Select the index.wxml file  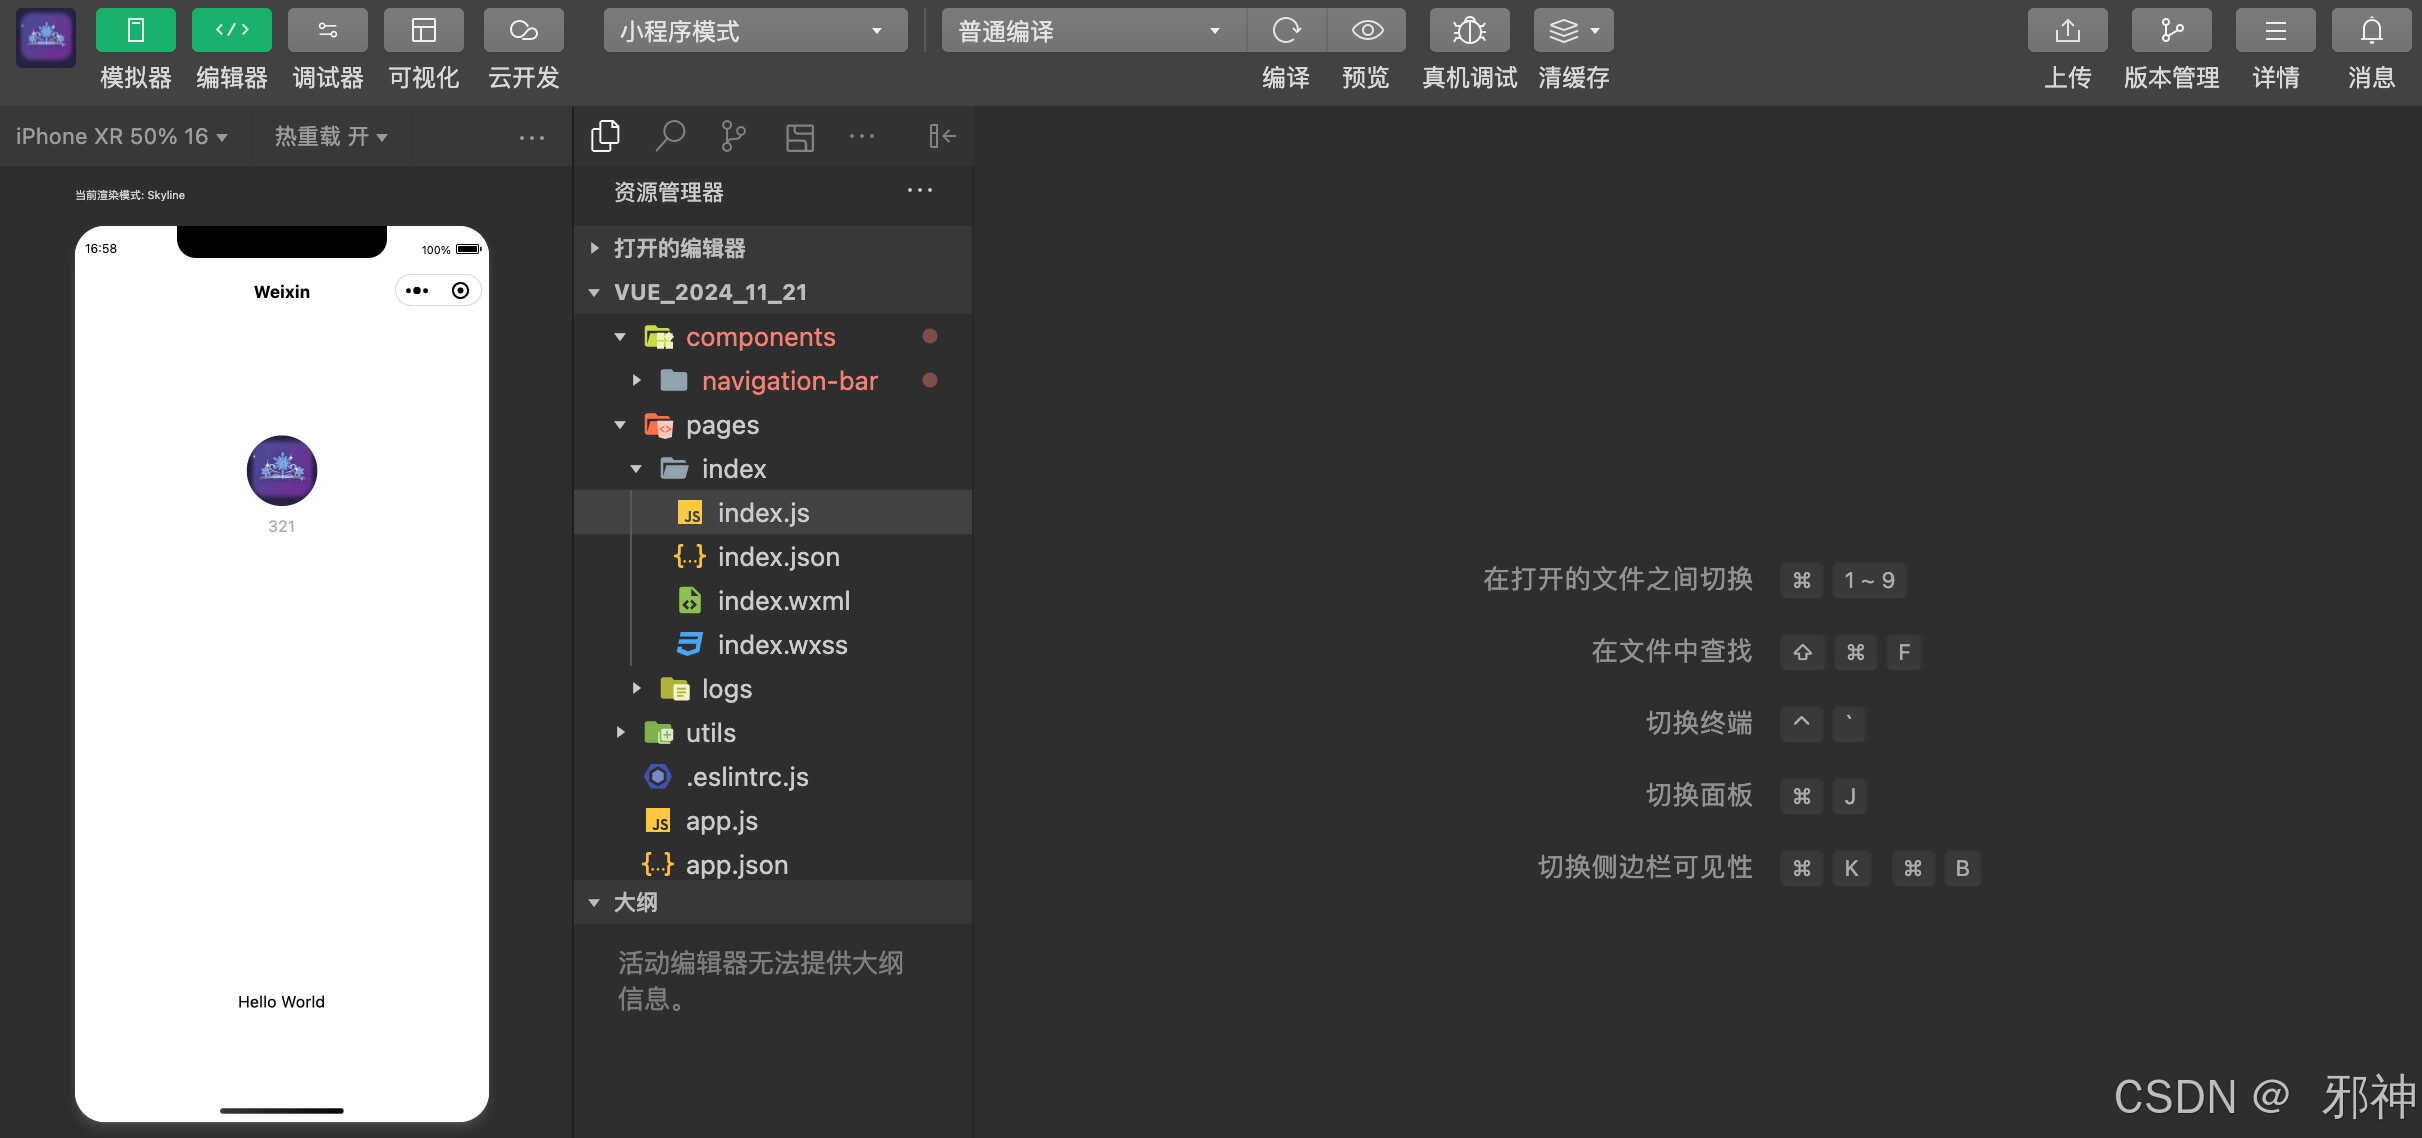coord(783,601)
